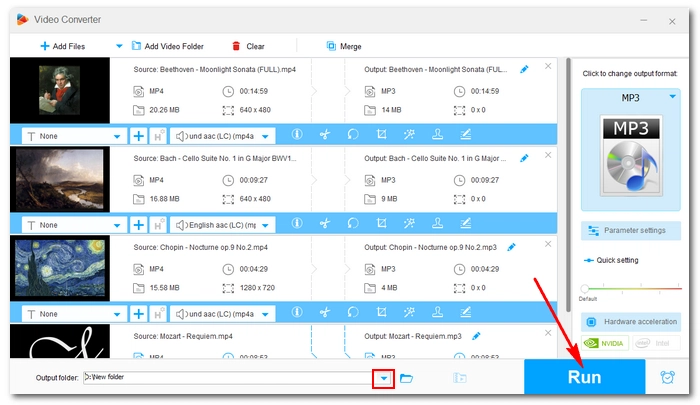700x405 pixels.
Task: Open crop tool for Chopin video
Action: click(381, 312)
